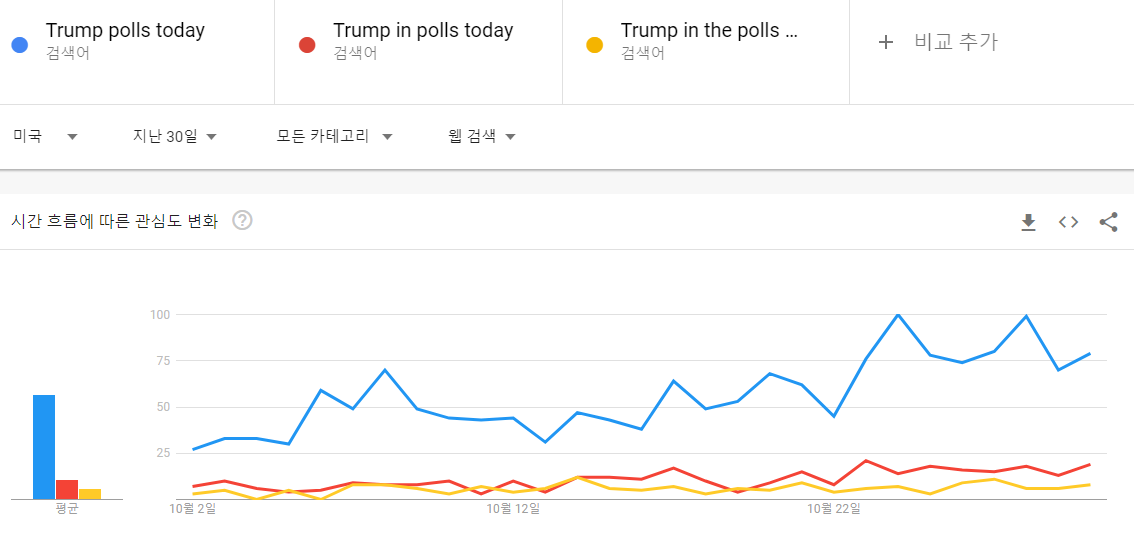Click the 10월 12일 date label
The image size is (1134, 538).
(x=513, y=508)
